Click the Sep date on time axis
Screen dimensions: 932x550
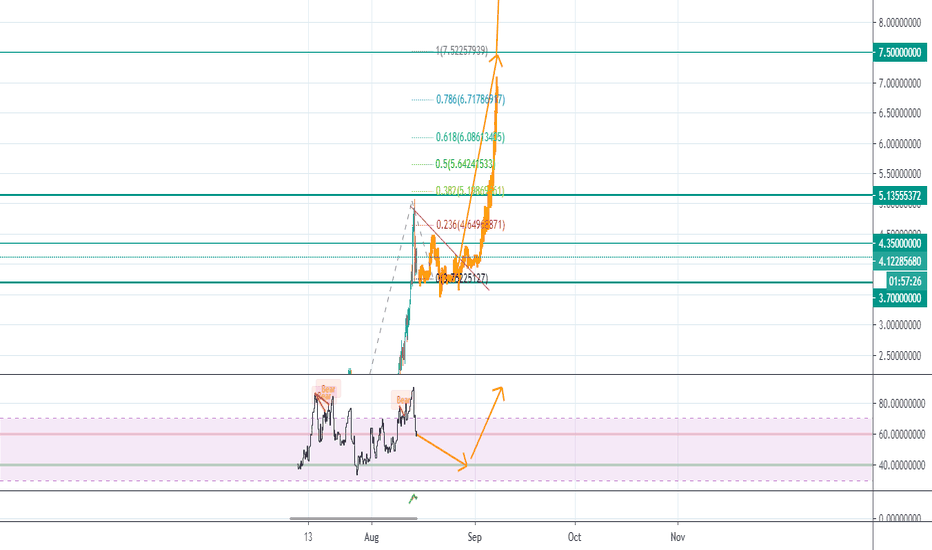tap(474, 537)
